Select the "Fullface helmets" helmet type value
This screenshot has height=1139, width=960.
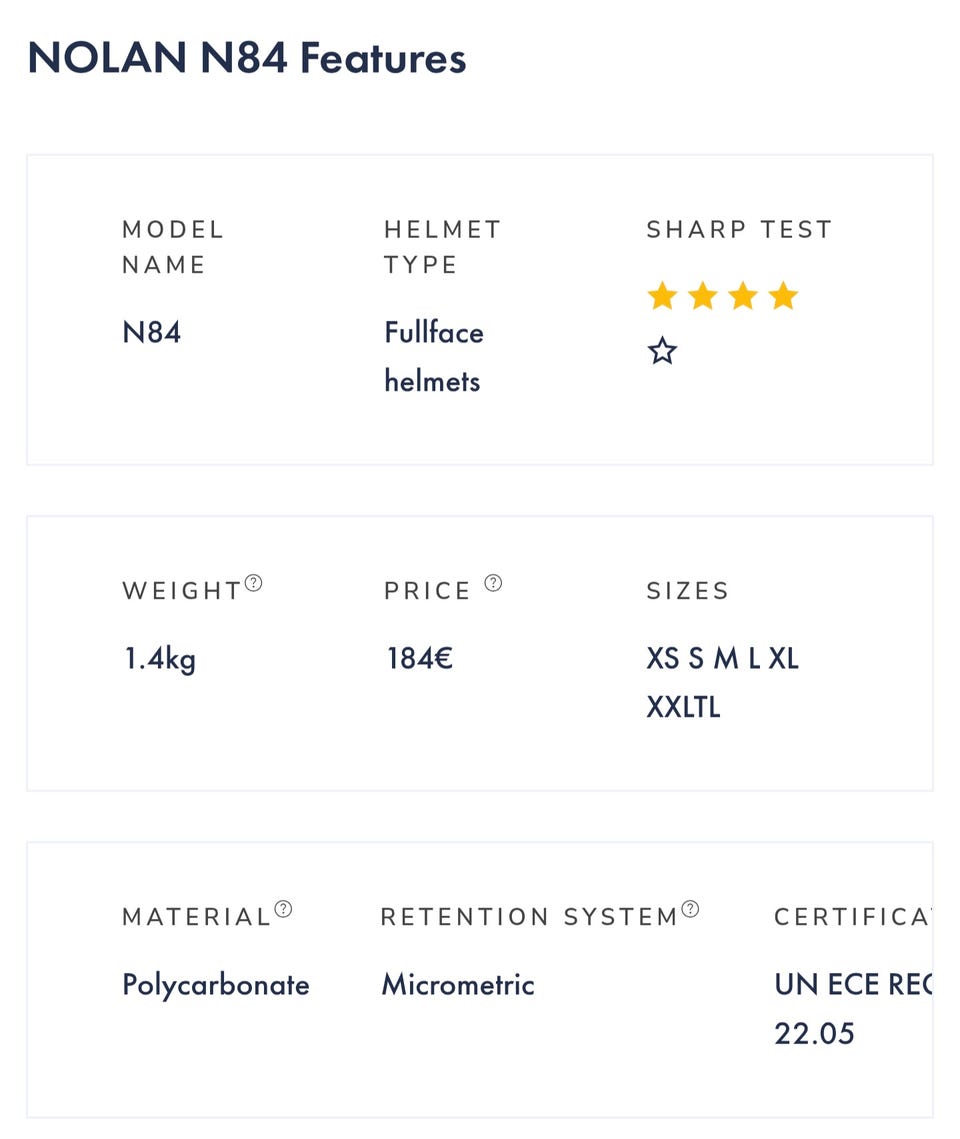coord(433,356)
